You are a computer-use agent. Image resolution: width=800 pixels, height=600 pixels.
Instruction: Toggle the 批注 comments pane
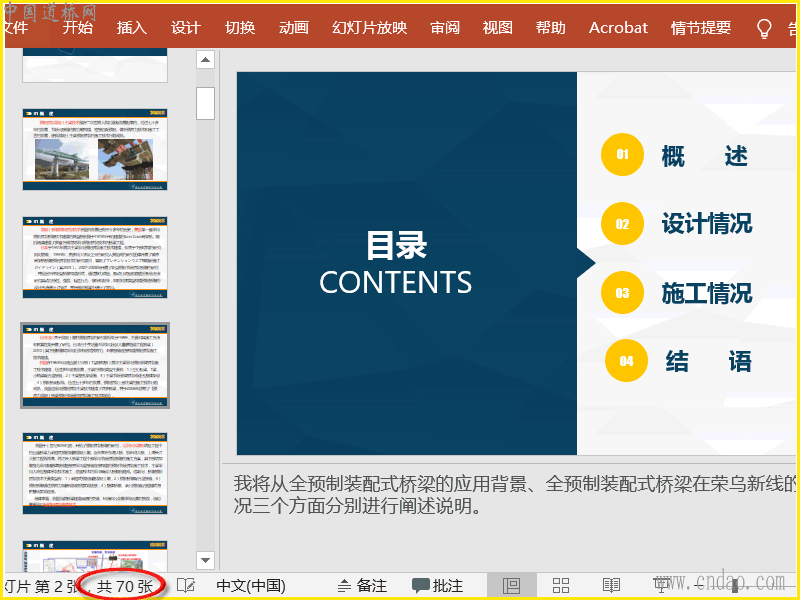pyautogui.click(x=438, y=586)
